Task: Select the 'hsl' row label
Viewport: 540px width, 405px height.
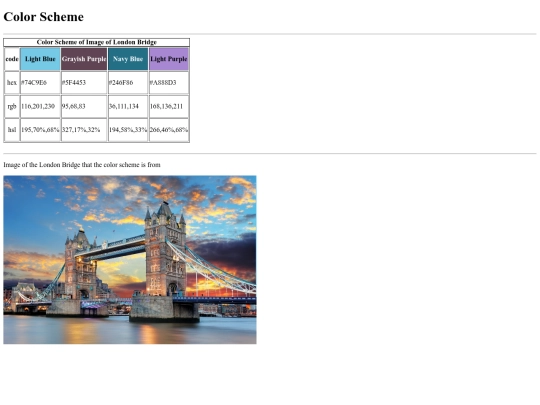Action: pos(12,130)
